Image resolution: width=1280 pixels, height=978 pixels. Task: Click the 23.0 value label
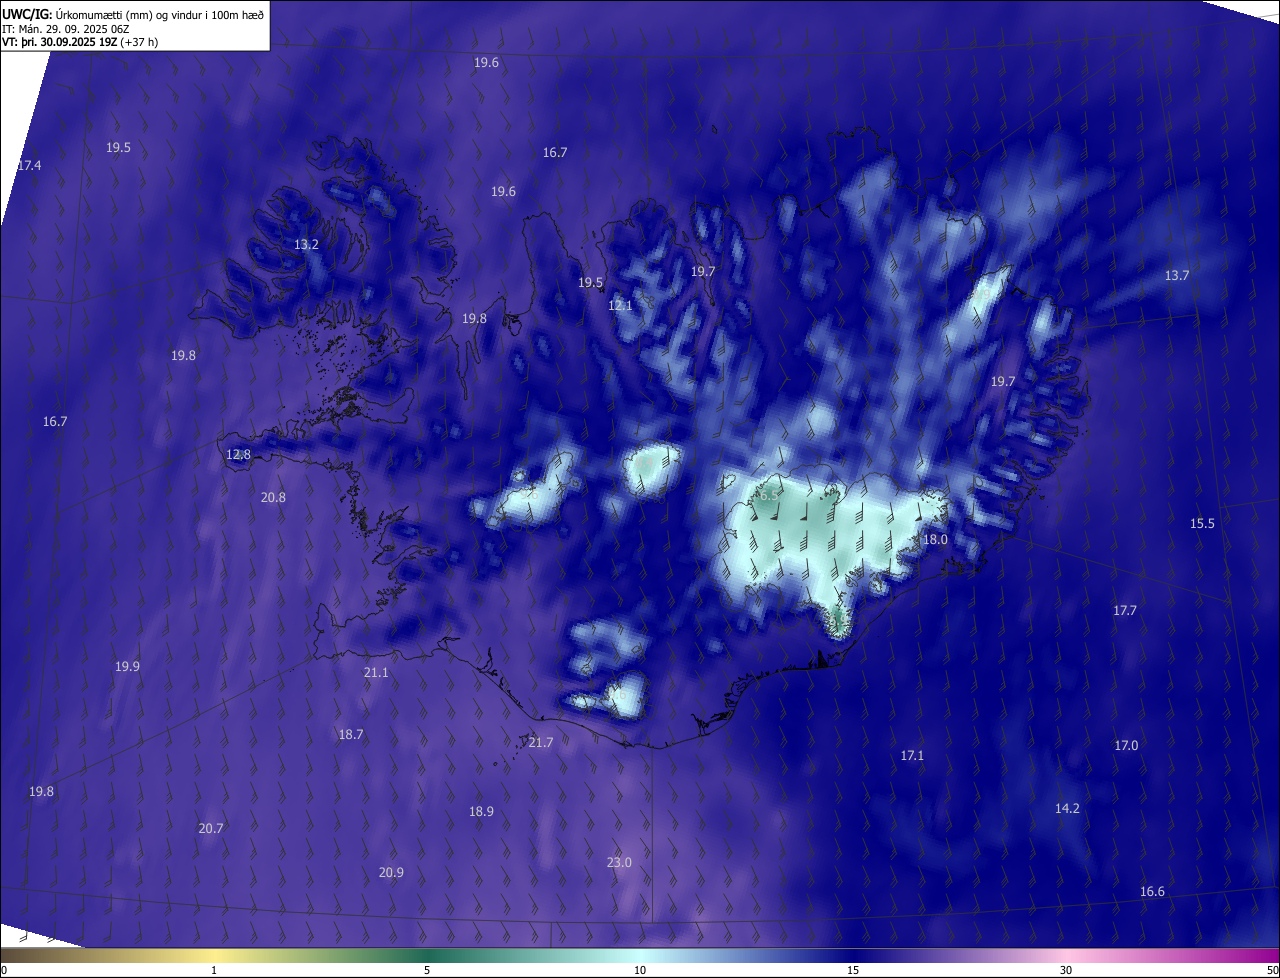[619, 863]
